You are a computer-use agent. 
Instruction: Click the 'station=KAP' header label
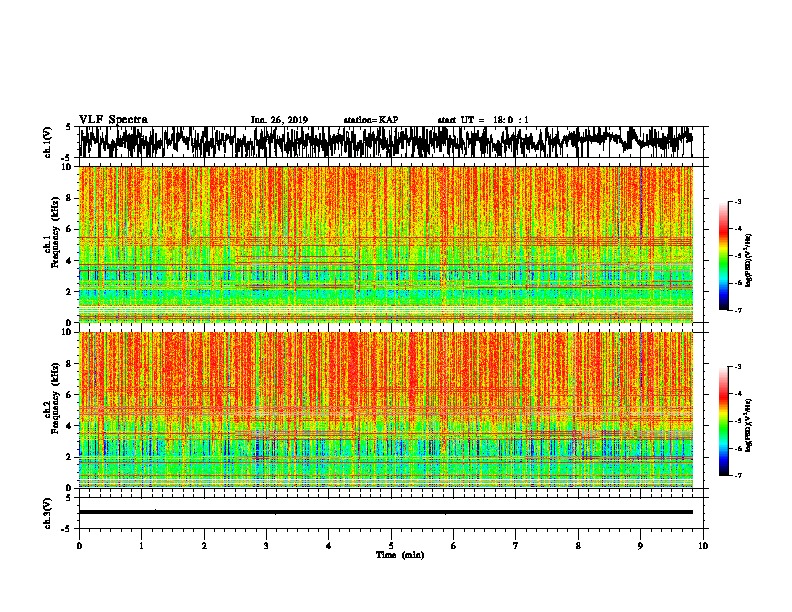pyautogui.click(x=371, y=120)
